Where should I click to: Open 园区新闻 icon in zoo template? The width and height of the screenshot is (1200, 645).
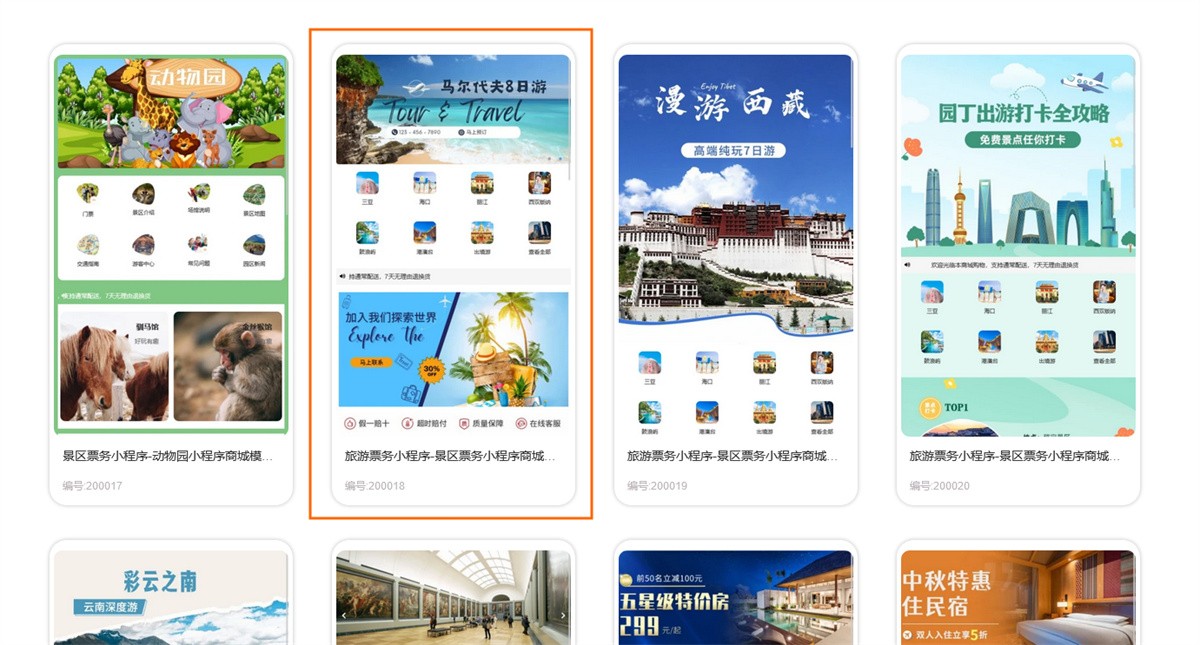(x=254, y=244)
